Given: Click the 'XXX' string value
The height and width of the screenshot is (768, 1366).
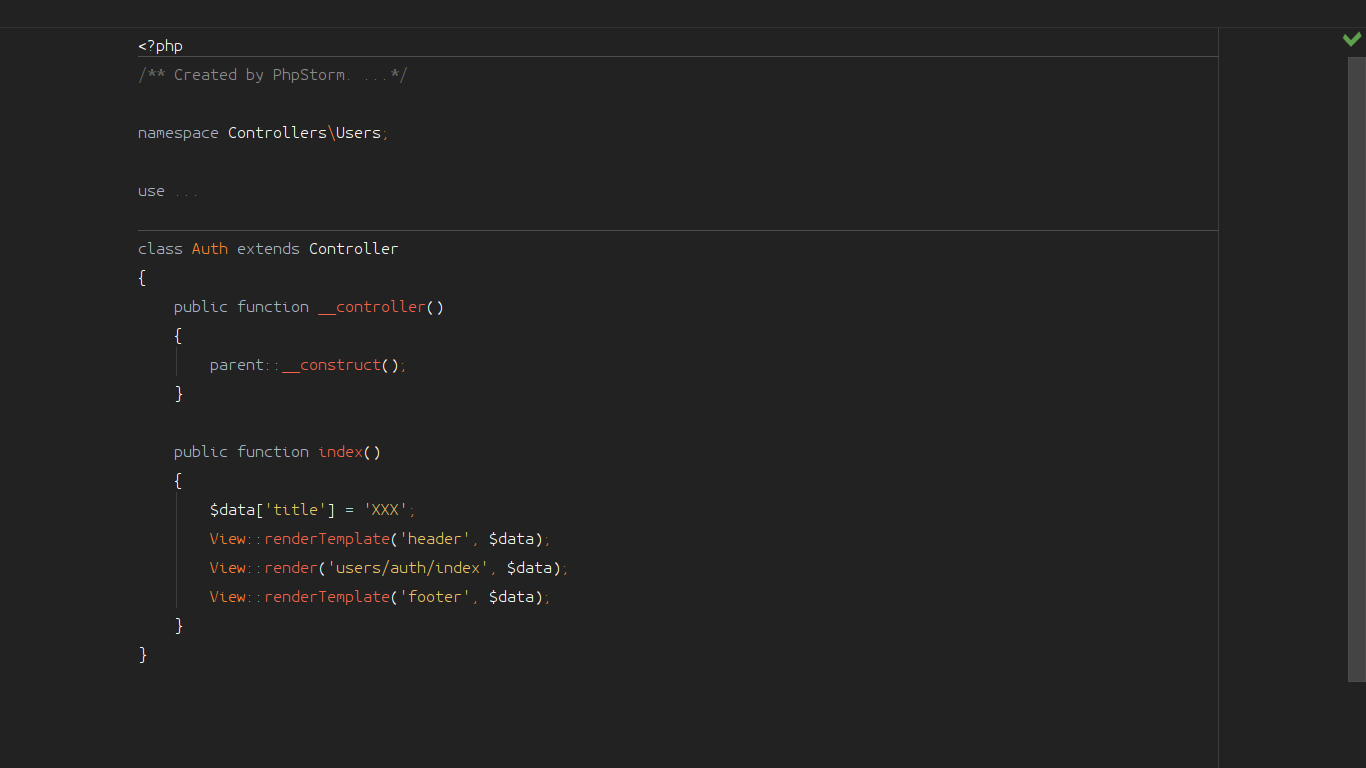Looking at the screenshot, I should (x=385, y=510).
